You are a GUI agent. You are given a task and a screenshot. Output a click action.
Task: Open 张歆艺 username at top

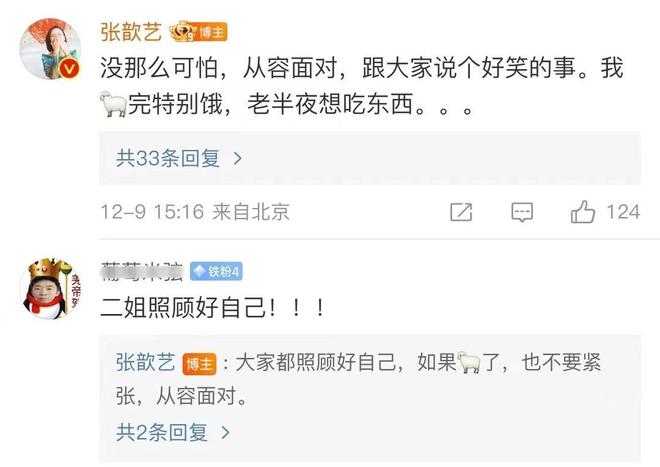pos(131,32)
